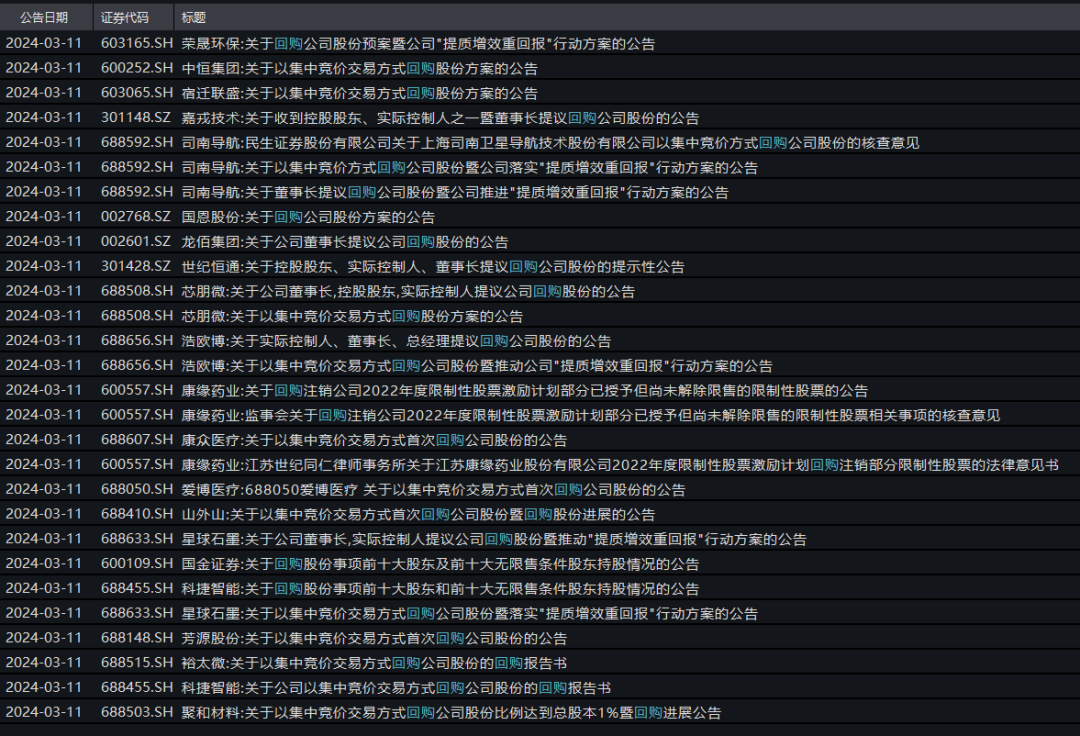Screen dimensions: 1080x736
Task: Open 世纪恒通 提示性公告 row
Action: (433, 266)
